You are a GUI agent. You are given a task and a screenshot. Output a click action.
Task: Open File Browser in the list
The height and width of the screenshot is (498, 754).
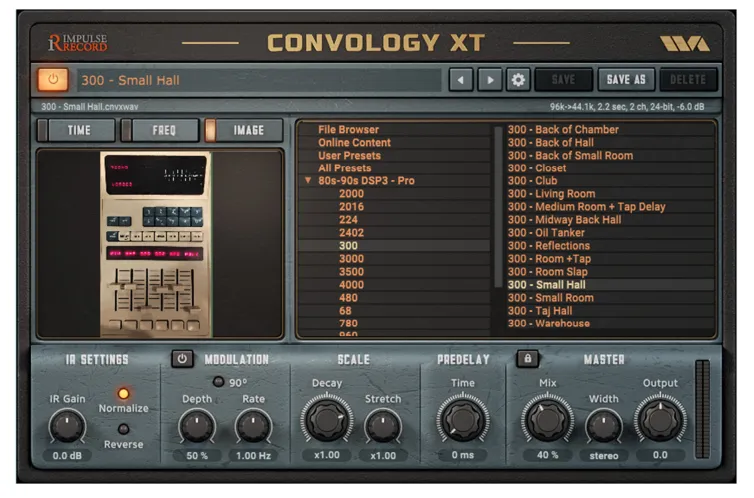tap(348, 130)
